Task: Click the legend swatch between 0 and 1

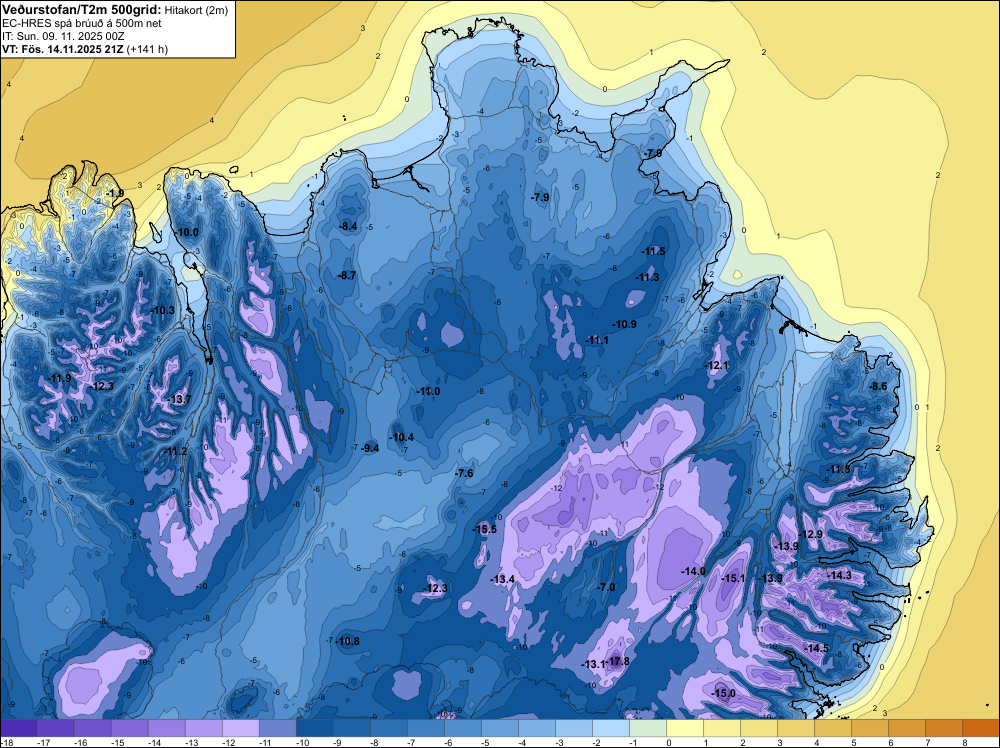Action: click(685, 728)
